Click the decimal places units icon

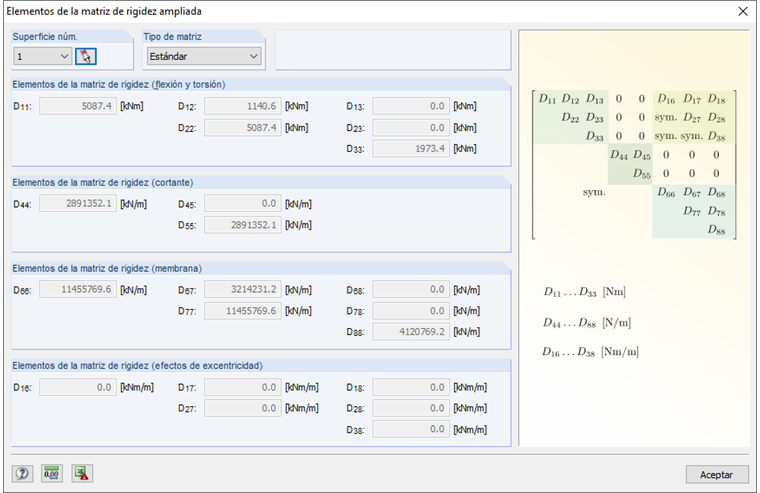(x=52, y=473)
